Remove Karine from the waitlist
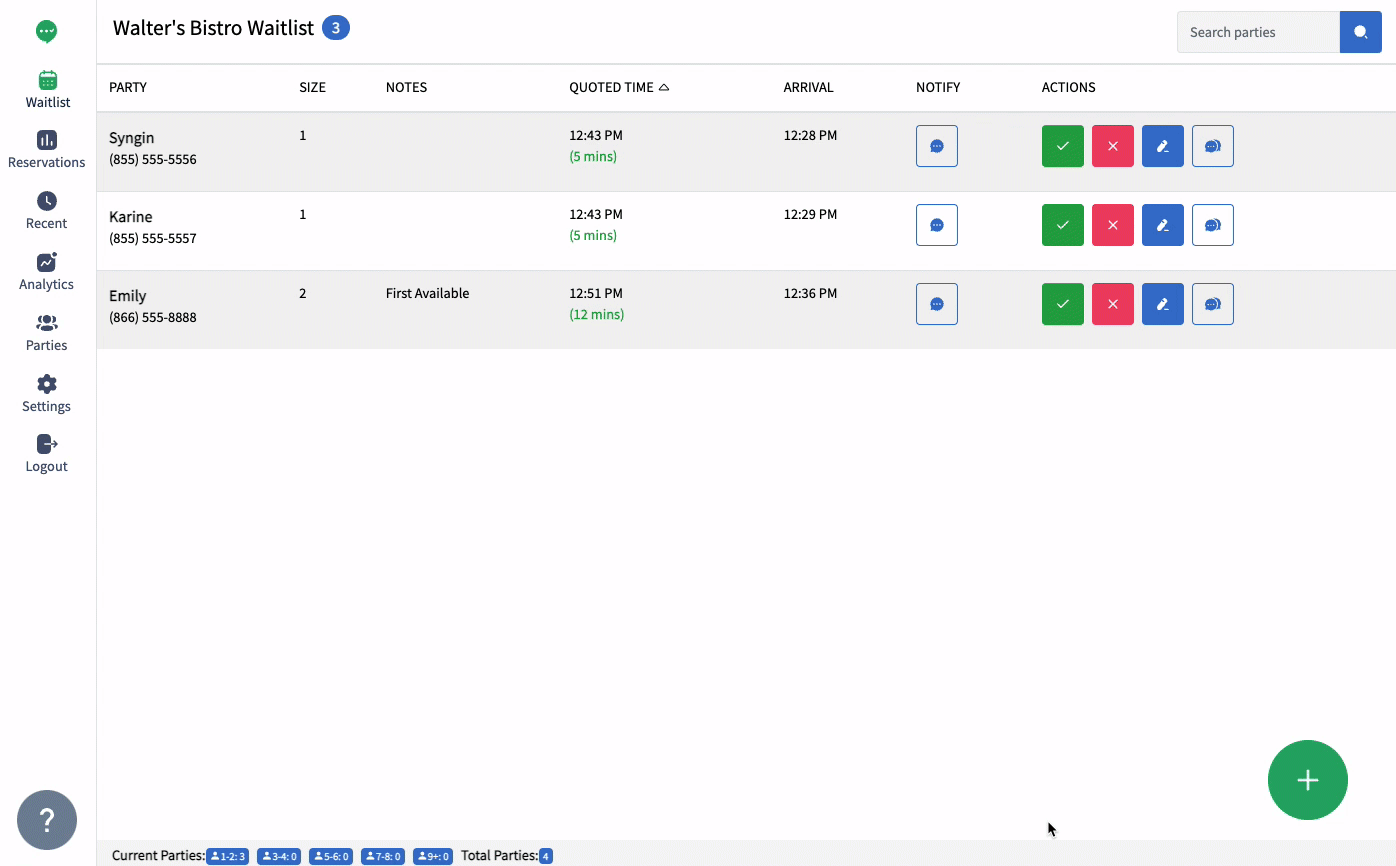 tap(1112, 224)
